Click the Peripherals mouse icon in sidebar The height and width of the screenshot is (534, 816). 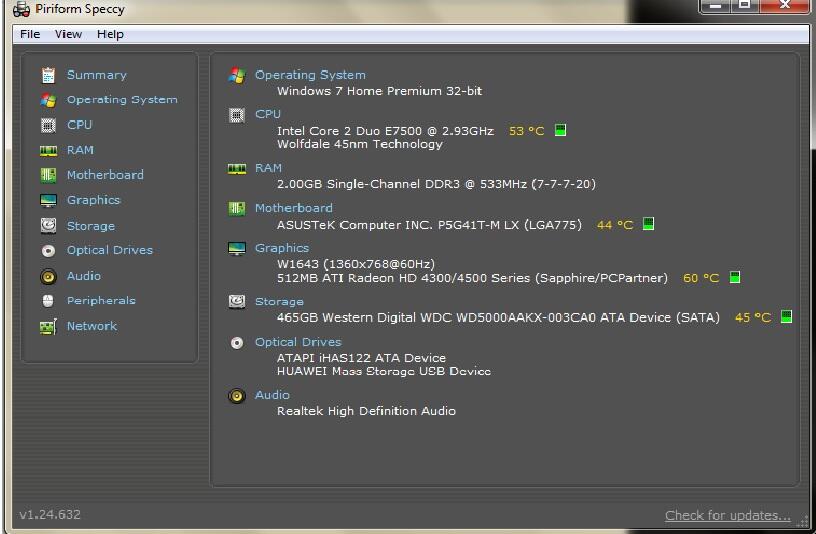(x=48, y=301)
